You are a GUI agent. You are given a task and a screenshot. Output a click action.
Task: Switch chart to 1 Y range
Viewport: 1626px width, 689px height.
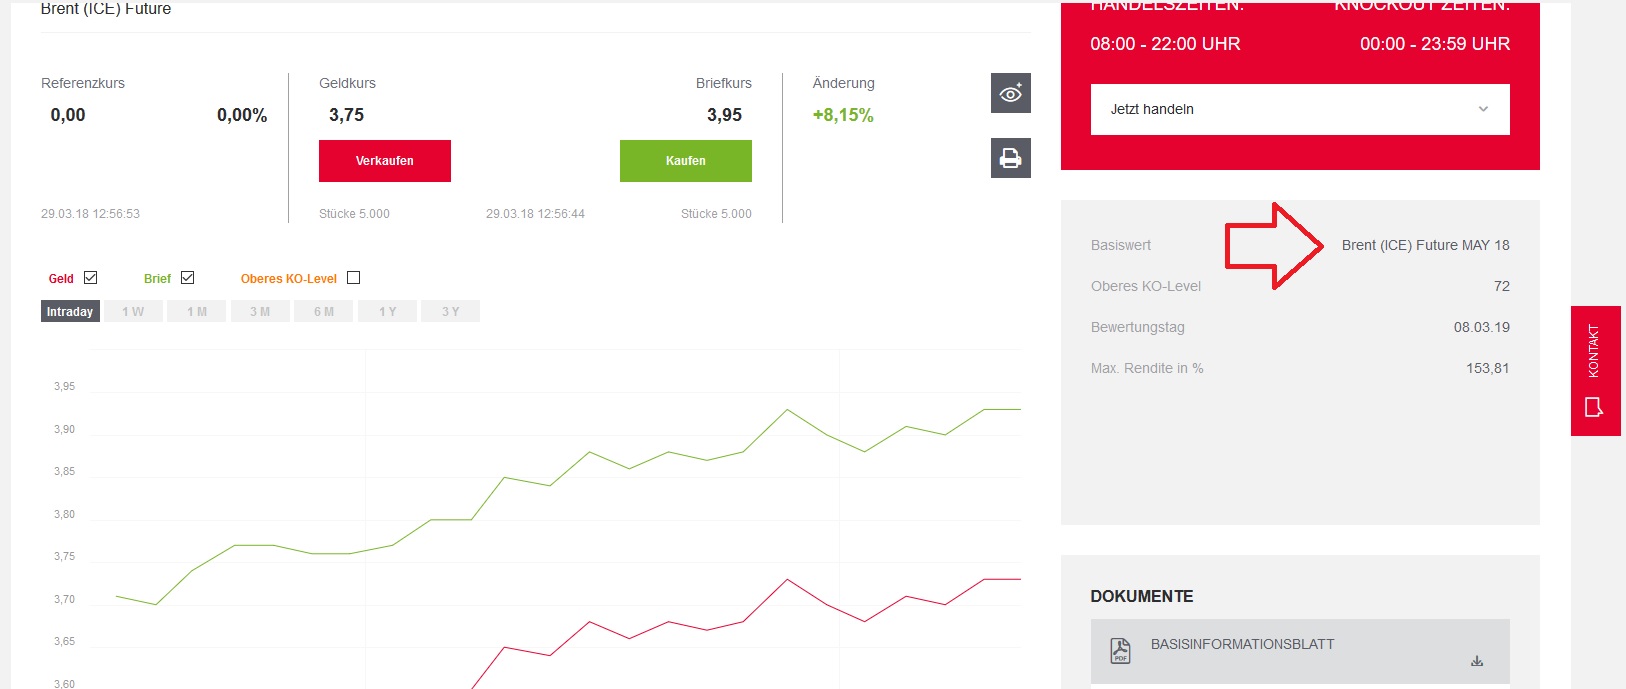(x=388, y=312)
